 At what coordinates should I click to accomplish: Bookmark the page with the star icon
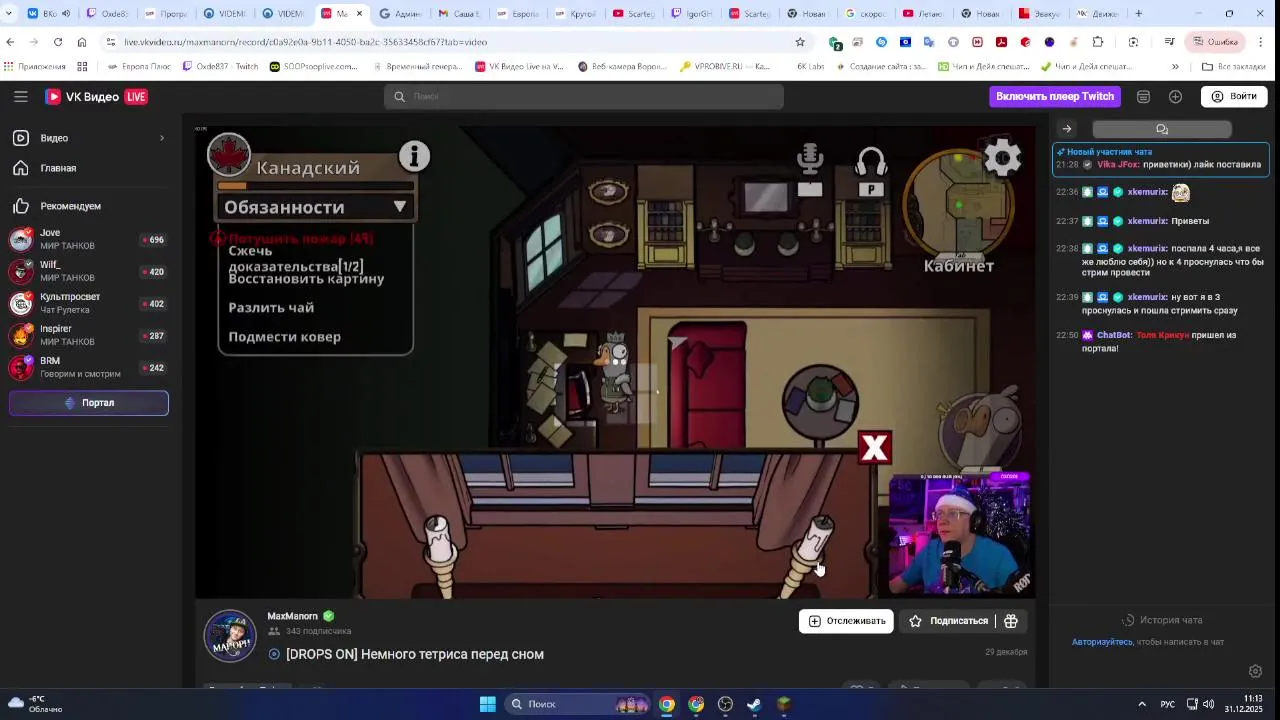(x=800, y=42)
